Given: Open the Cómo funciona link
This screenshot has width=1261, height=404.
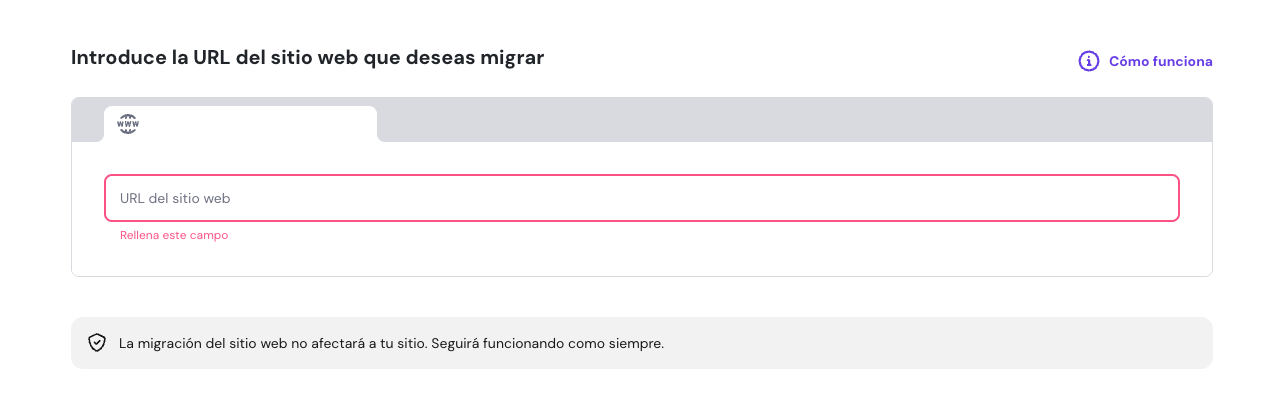Looking at the screenshot, I should coord(1160,61).
